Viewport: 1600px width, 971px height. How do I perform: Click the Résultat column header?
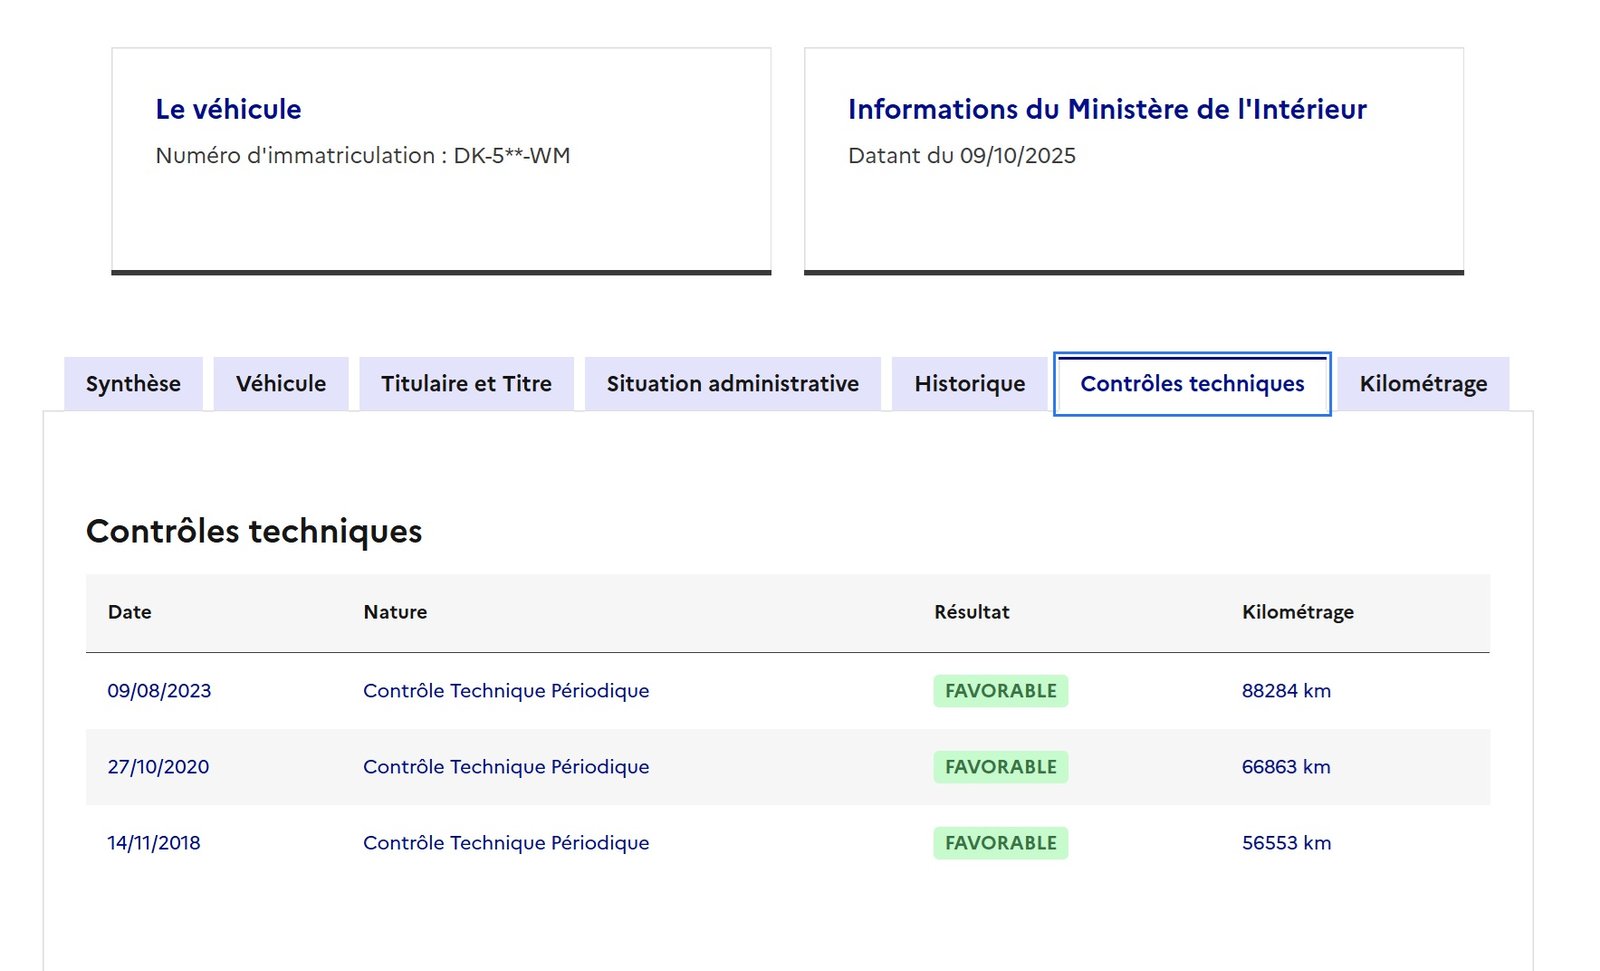point(971,612)
